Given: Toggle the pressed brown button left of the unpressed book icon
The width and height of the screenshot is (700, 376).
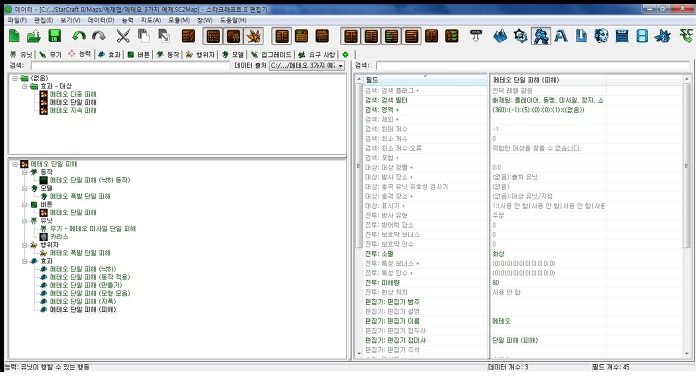Looking at the screenshot, I should 411,36.
